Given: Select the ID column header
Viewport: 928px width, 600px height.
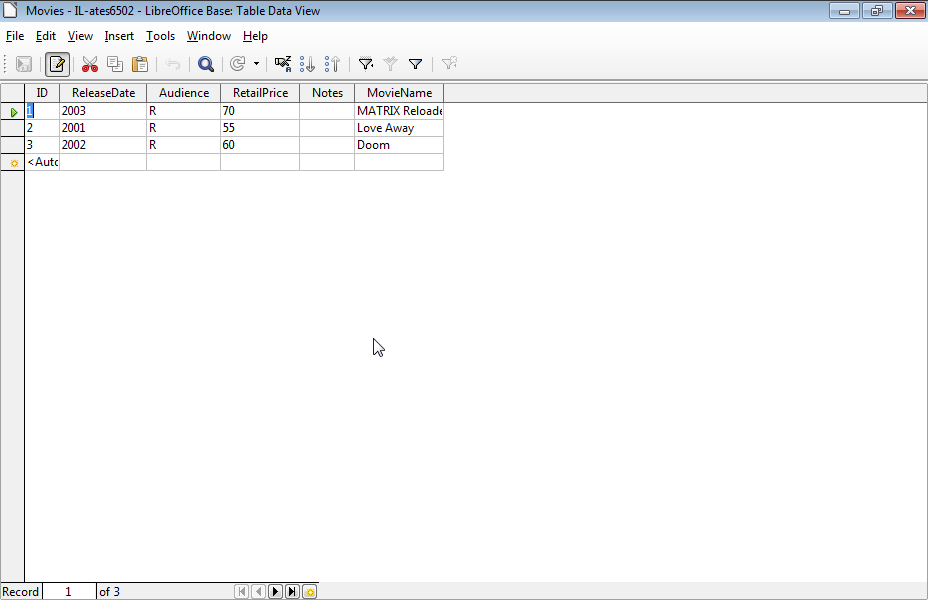Looking at the screenshot, I should [42, 93].
